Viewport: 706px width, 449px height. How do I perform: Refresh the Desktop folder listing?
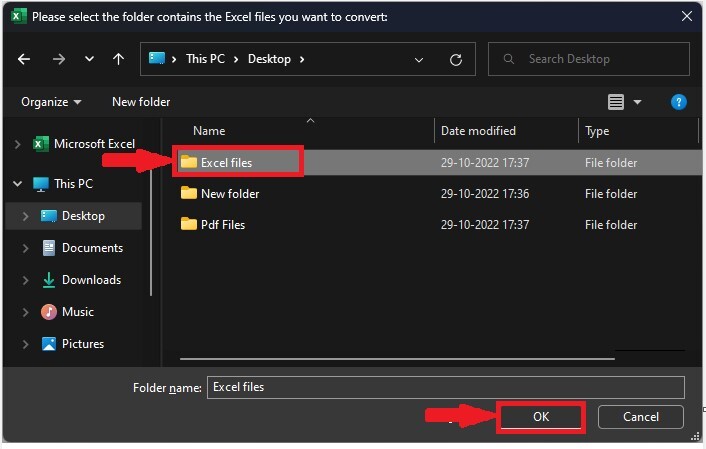(x=456, y=59)
